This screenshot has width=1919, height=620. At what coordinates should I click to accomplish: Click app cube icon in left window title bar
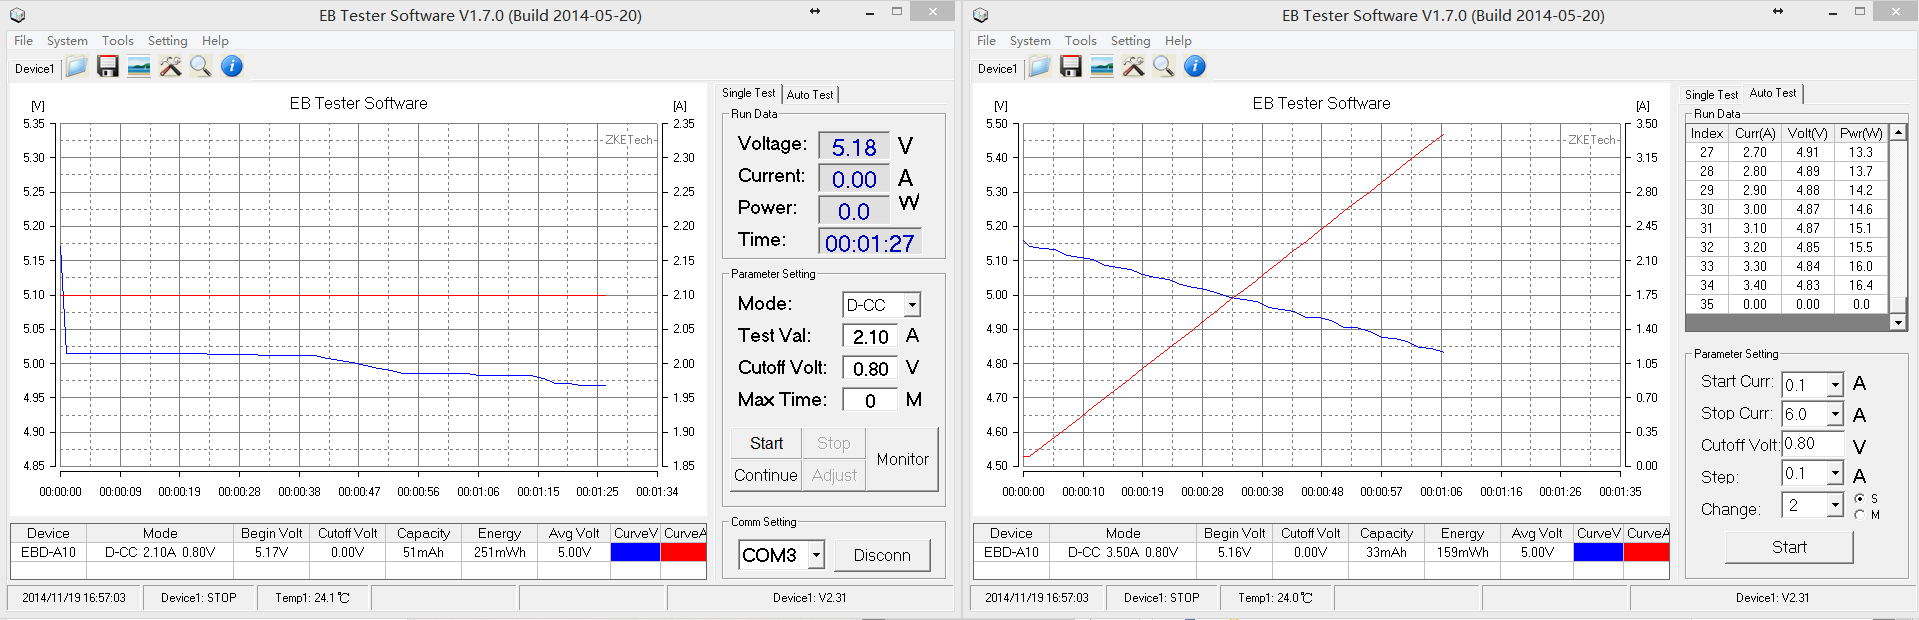point(17,15)
